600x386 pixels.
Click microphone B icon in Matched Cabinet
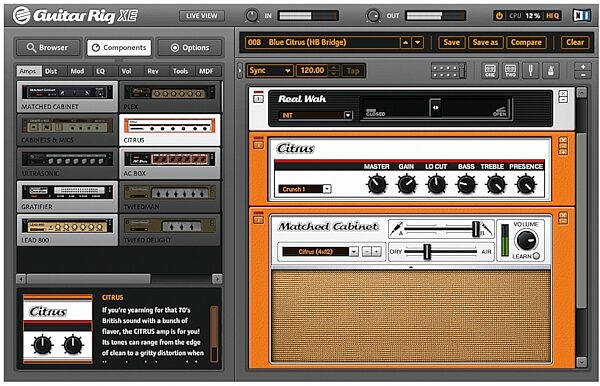click(486, 229)
